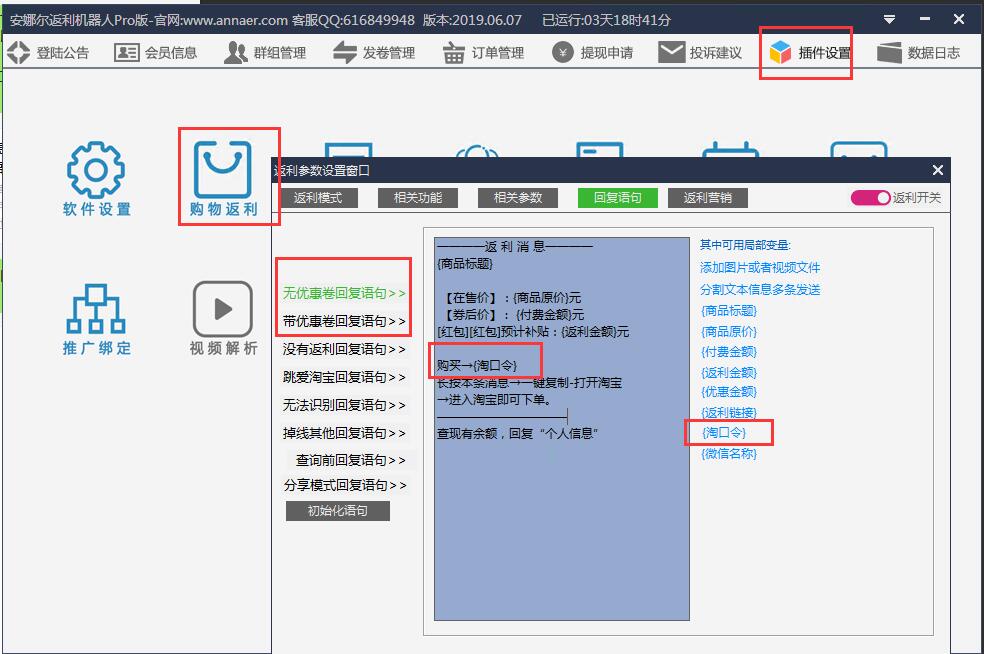Viewport: 984px width, 654px height.
Task: Select 无法识别回复语句 entry
Action: pyautogui.click(x=344, y=405)
